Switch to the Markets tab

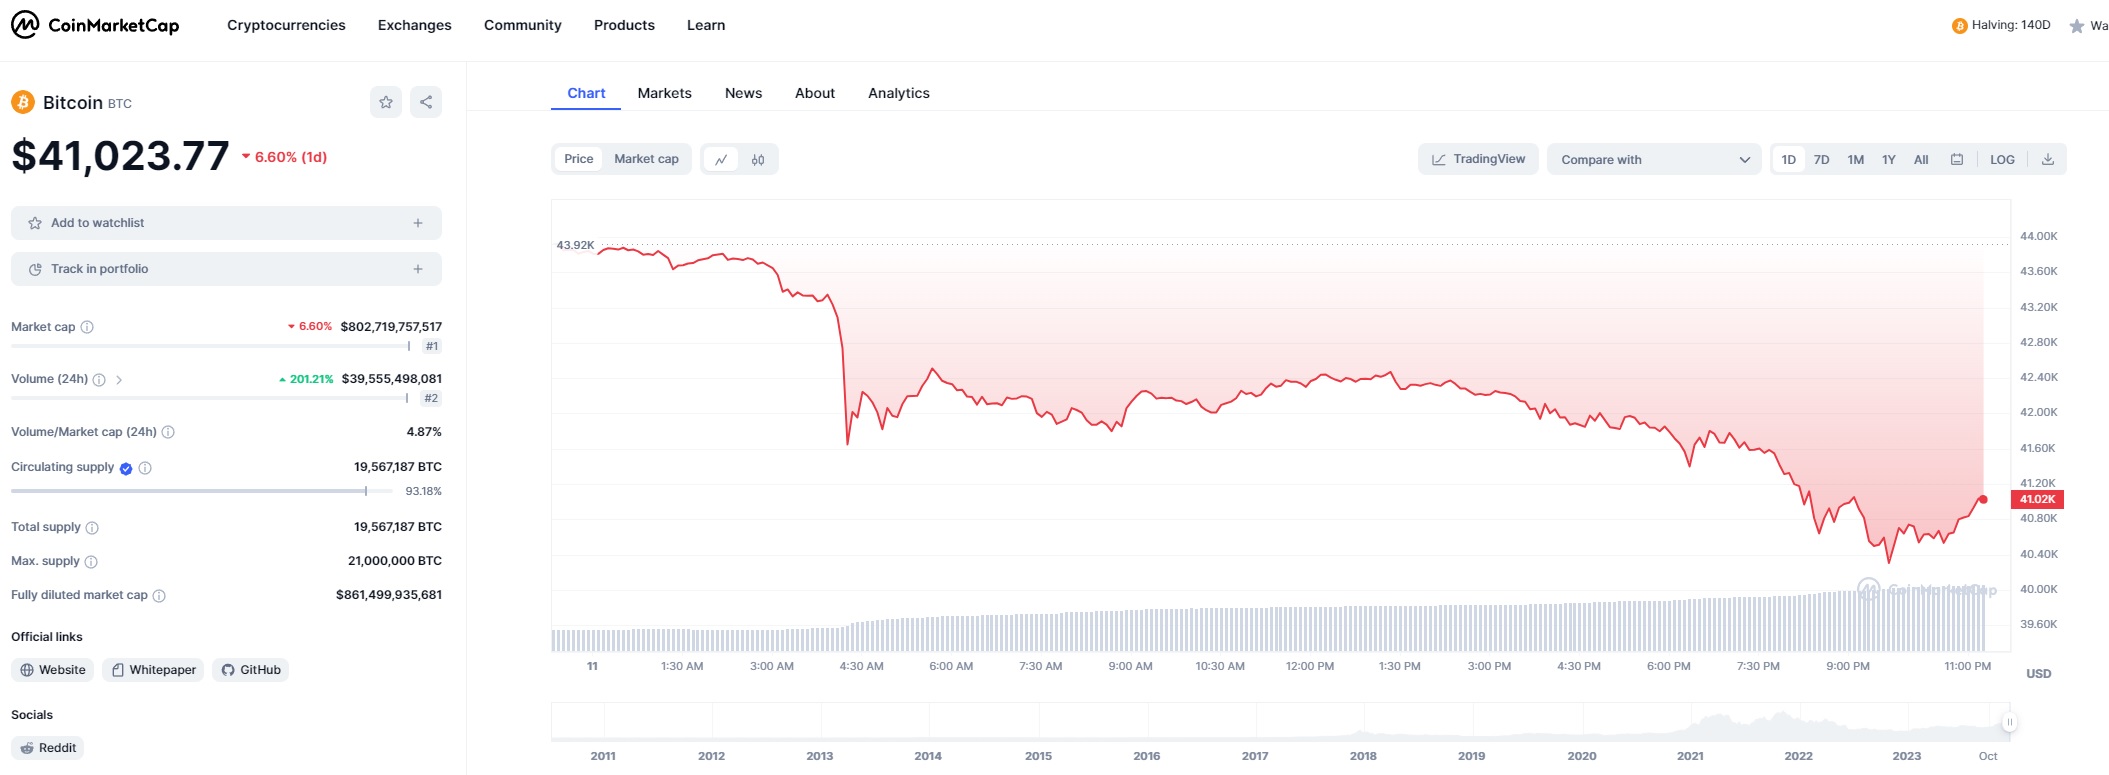point(665,93)
